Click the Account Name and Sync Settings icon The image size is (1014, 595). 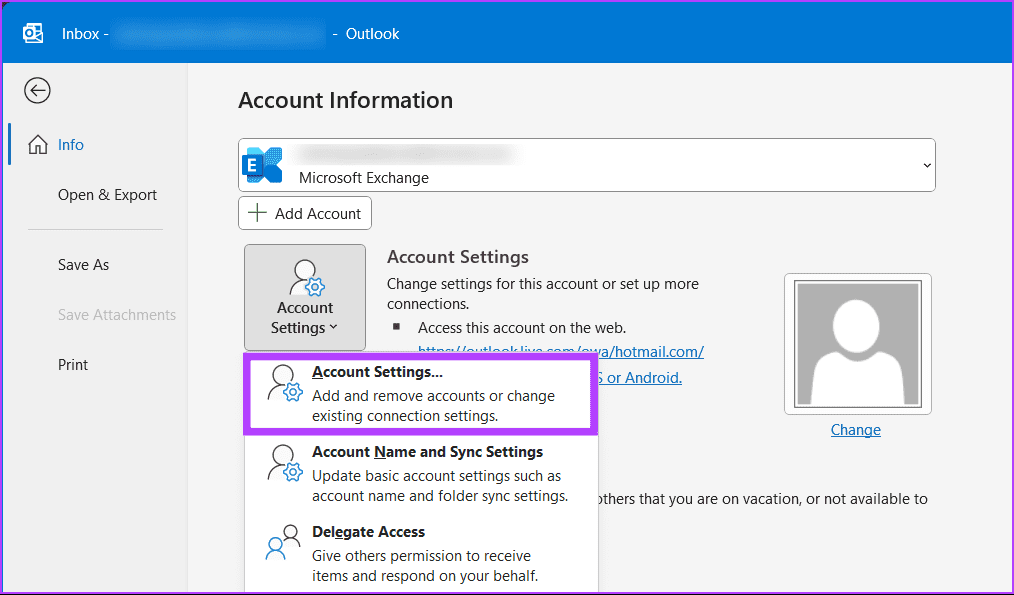coord(285,463)
